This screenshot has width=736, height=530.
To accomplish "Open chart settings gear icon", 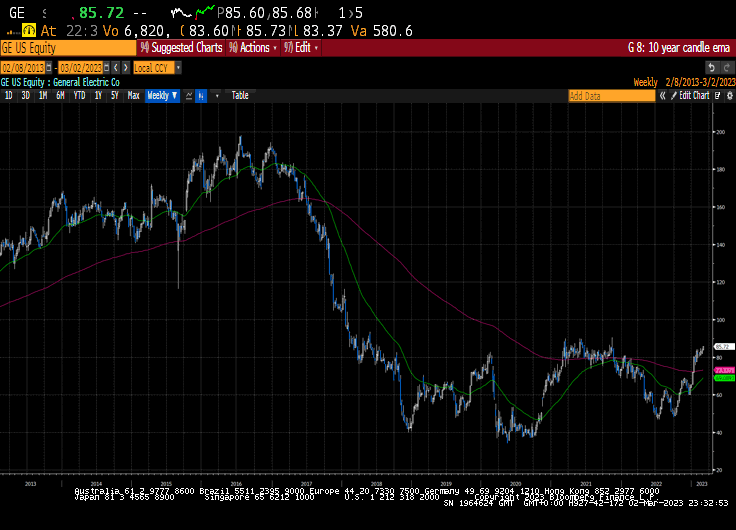I will (729, 96).
